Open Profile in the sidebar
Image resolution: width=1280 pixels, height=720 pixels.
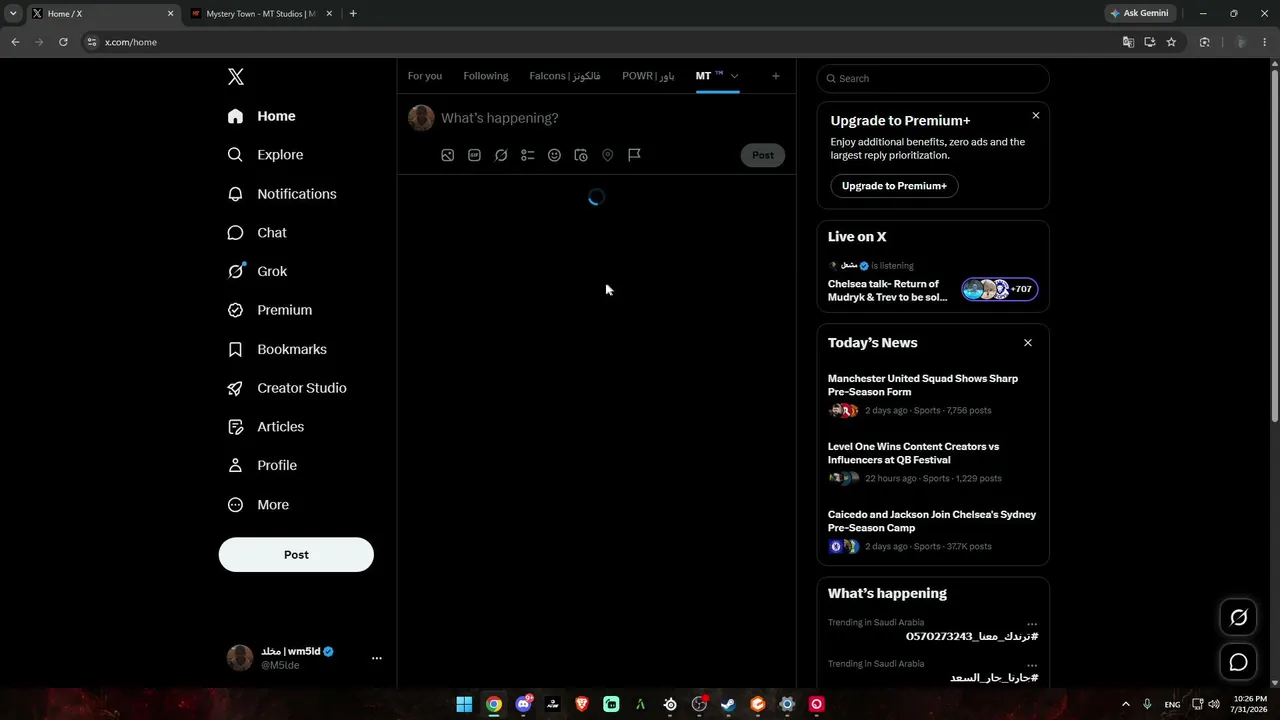262,465
